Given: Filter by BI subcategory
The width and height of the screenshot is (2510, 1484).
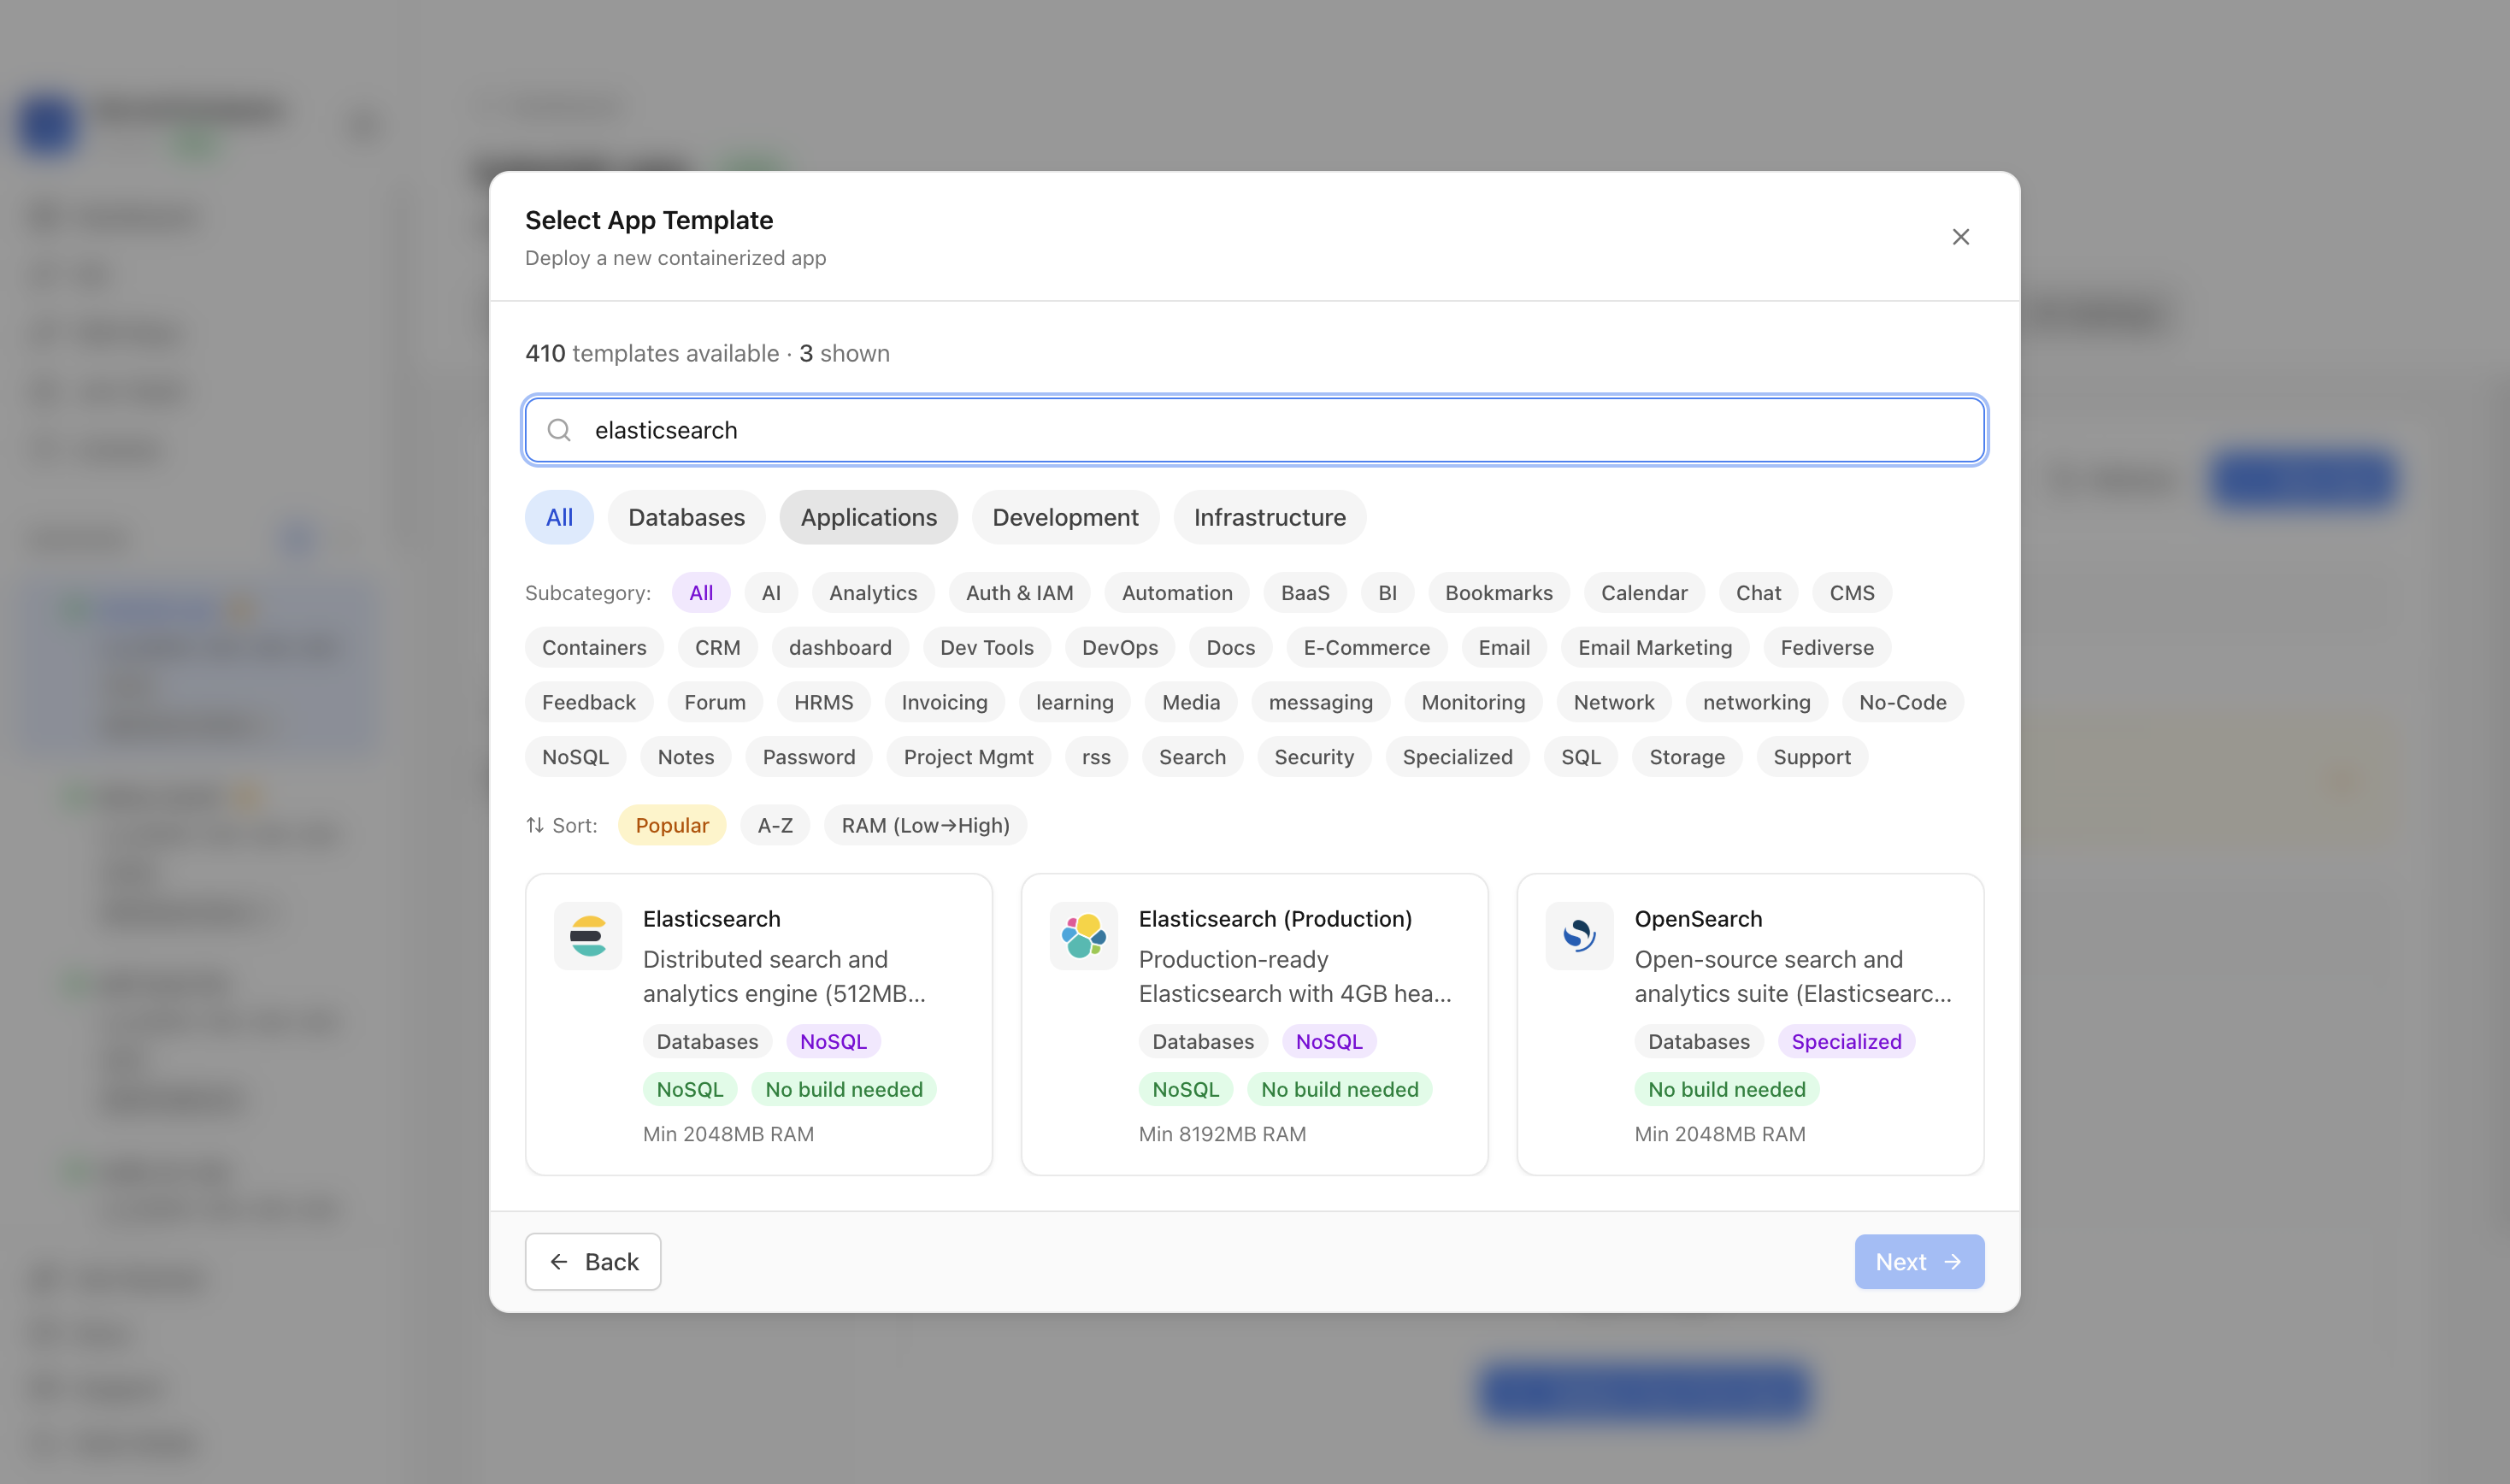Looking at the screenshot, I should click(1387, 593).
